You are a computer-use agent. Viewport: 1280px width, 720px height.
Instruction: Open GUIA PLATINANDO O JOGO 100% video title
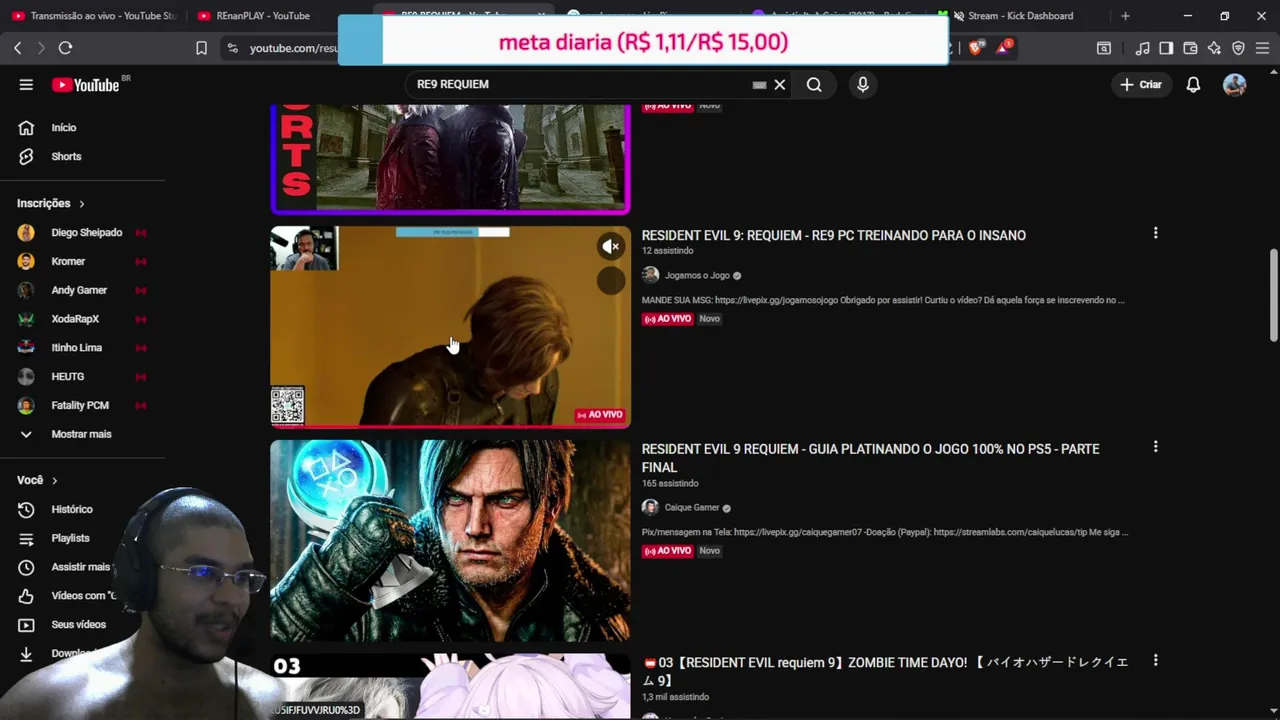870,458
